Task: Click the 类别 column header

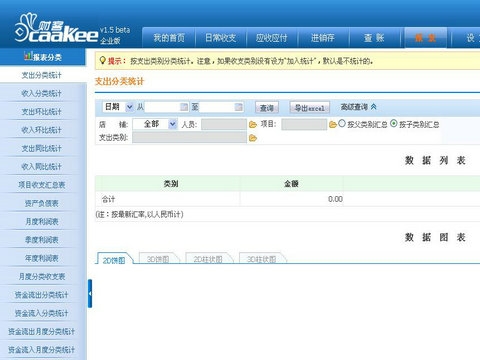Action: pyautogui.click(x=171, y=184)
